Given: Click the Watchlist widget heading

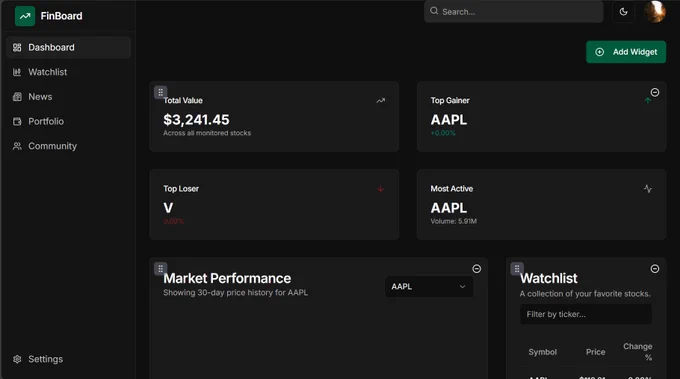Looking at the screenshot, I should coord(549,278).
